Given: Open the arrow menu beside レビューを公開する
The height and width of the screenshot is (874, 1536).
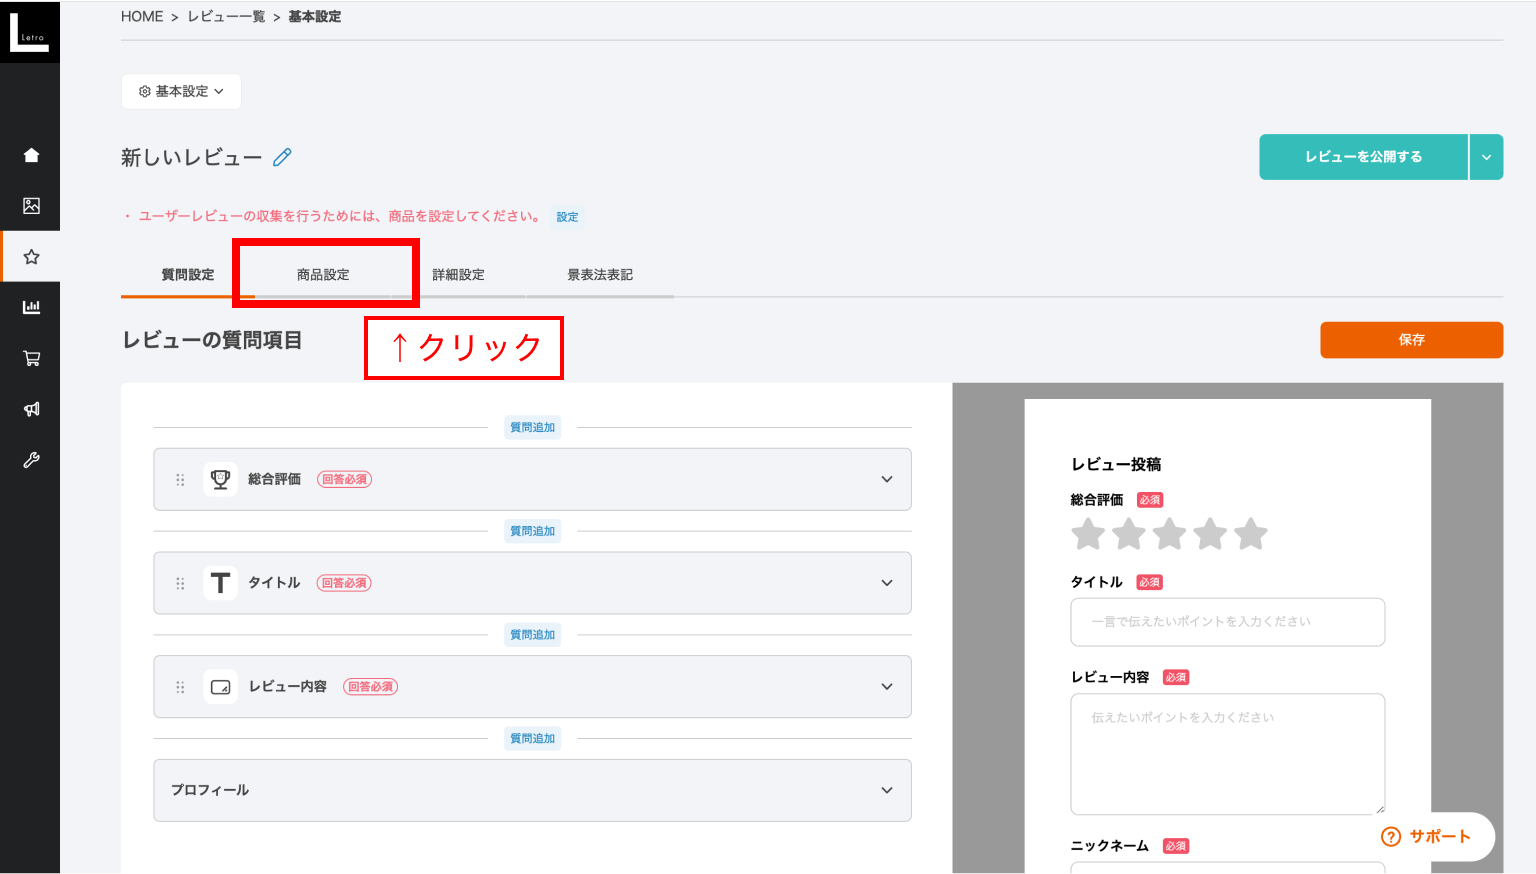Looking at the screenshot, I should 1486,157.
